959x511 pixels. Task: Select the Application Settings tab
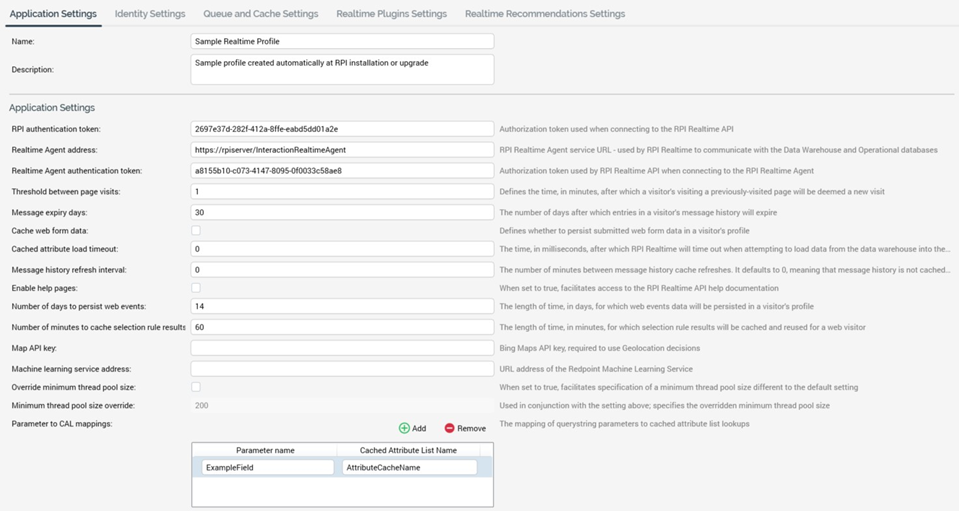point(53,14)
